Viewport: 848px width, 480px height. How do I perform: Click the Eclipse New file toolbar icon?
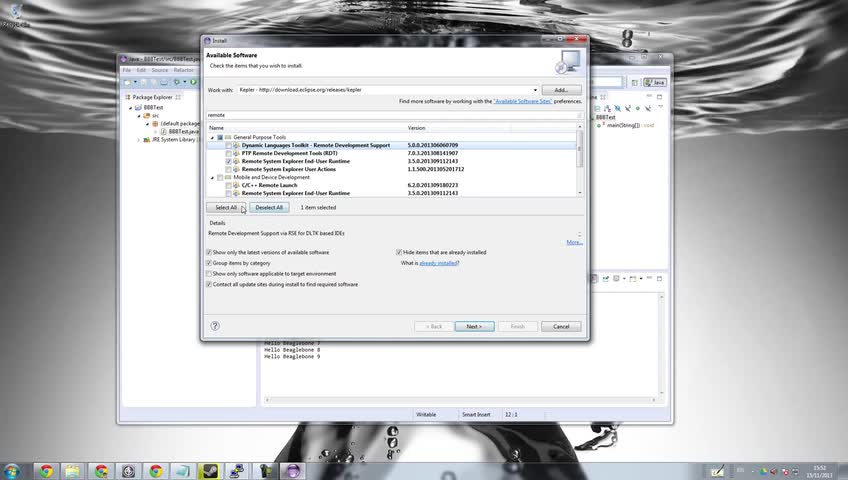(127, 82)
